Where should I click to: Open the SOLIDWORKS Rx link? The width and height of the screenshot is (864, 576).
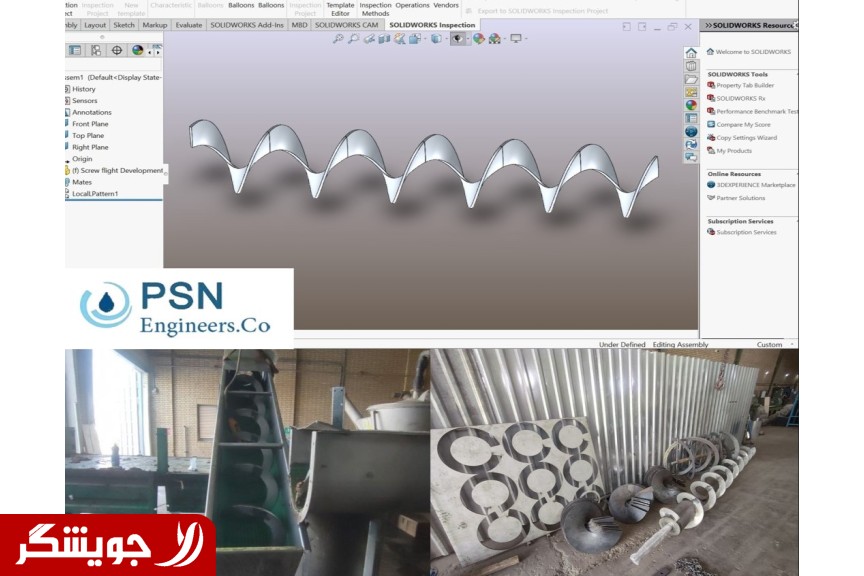pos(737,99)
